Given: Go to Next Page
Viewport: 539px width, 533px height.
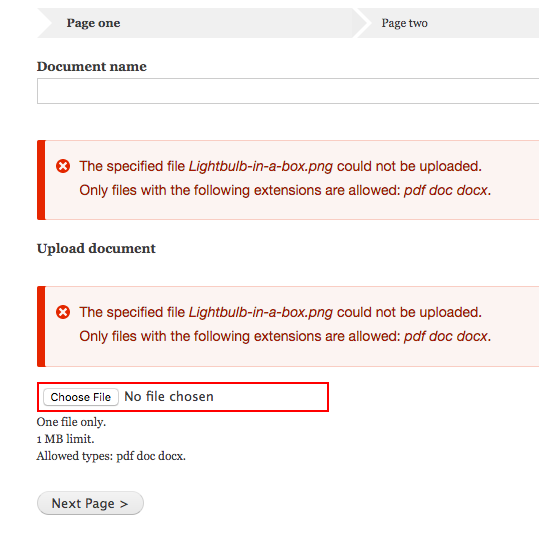Looking at the screenshot, I should [x=90, y=503].
